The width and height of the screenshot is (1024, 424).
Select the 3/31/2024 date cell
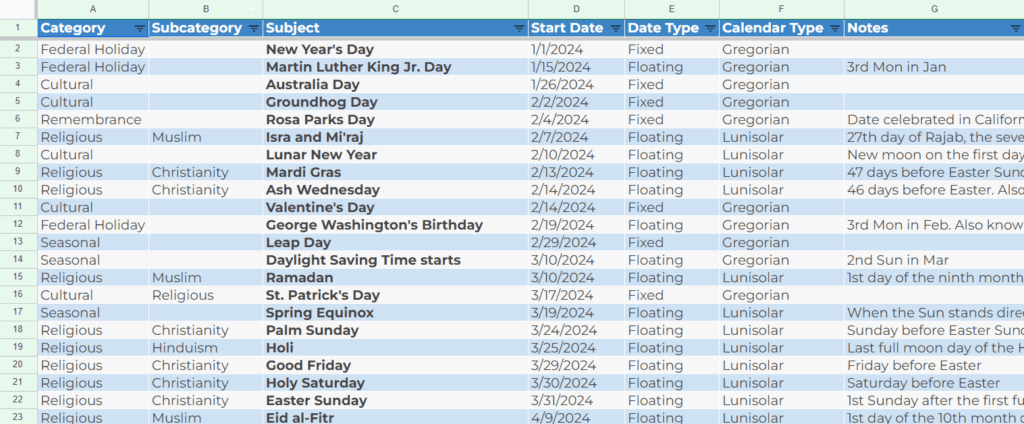click(x=576, y=400)
